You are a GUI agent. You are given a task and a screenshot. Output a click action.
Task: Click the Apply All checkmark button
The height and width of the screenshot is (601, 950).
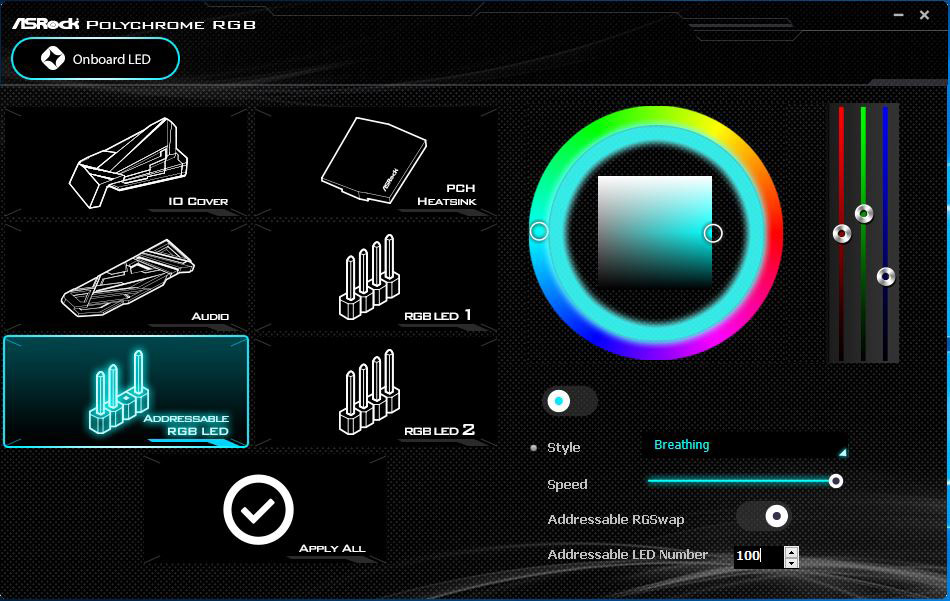[x=264, y=510]
